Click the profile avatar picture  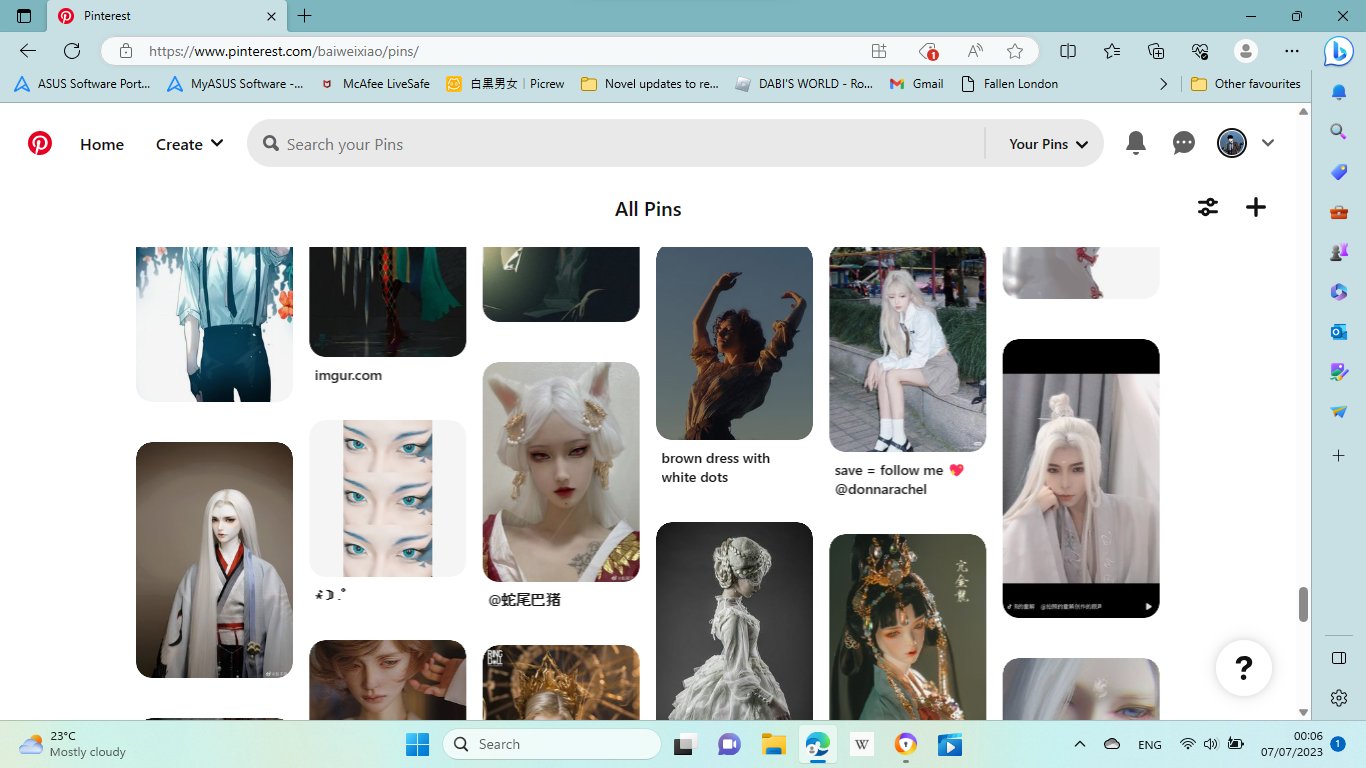[x=1231, y=143]
